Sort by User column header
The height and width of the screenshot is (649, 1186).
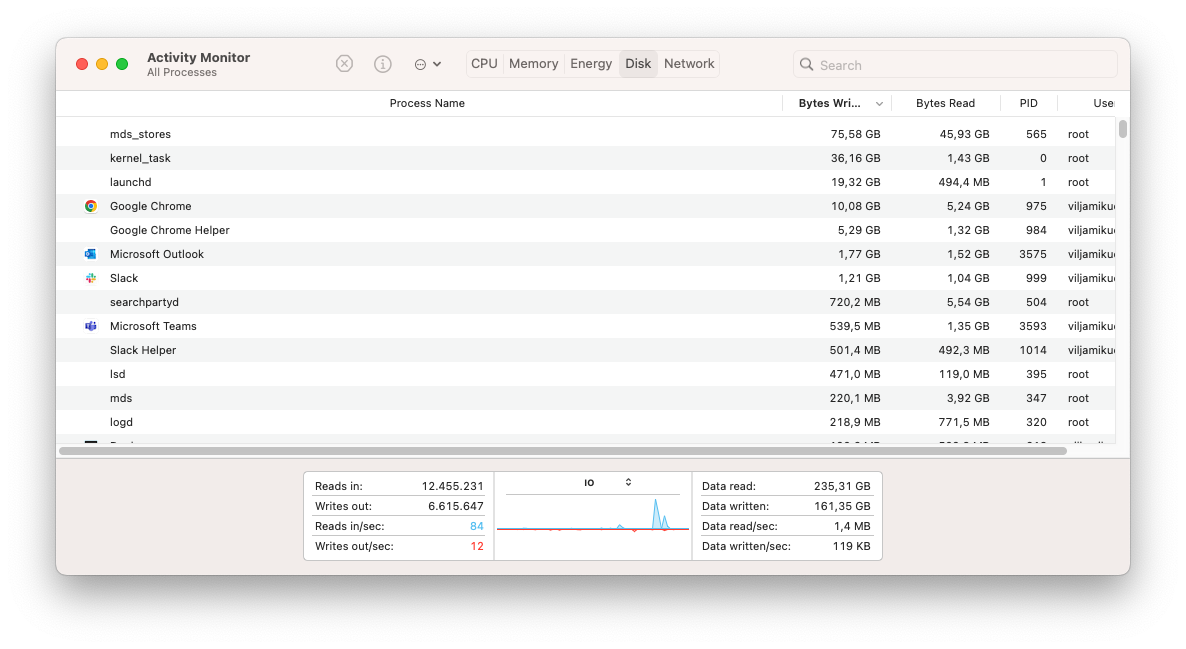[1103, 104]
